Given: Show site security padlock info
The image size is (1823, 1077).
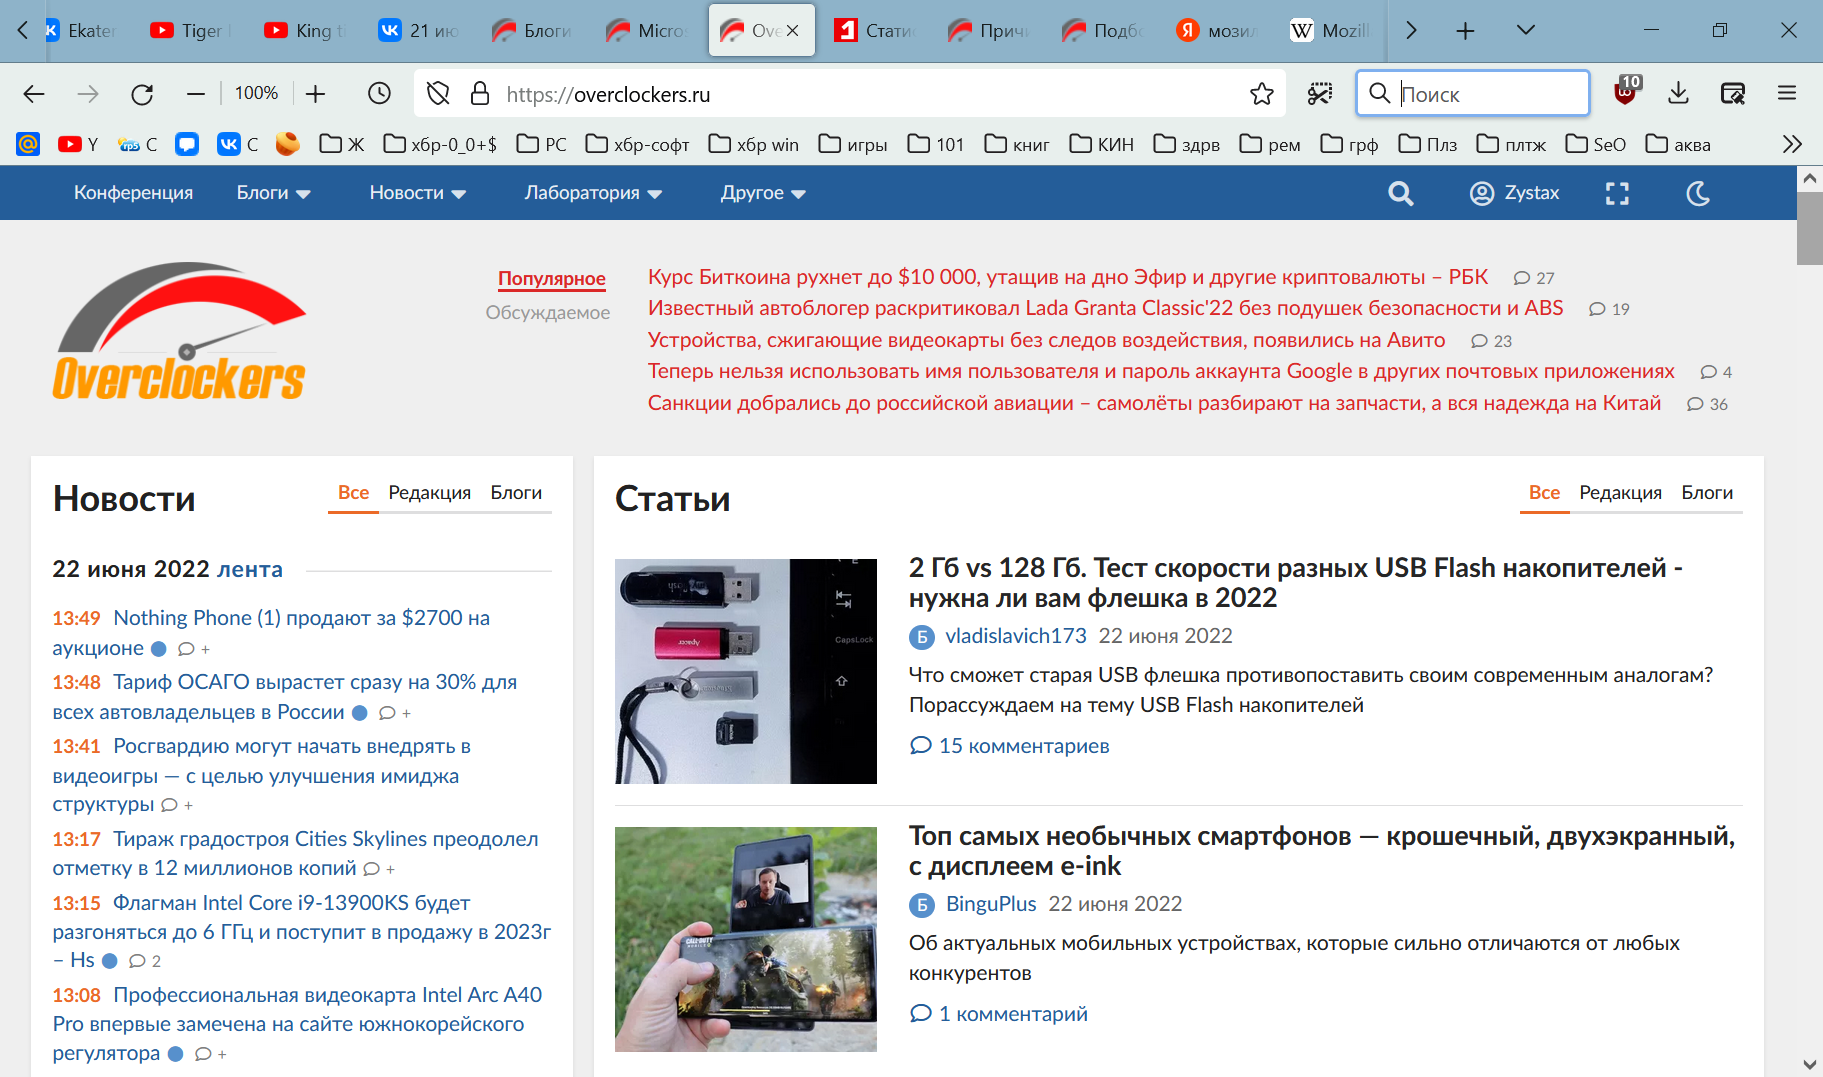Looking at the screenshot, I should 480,94.
